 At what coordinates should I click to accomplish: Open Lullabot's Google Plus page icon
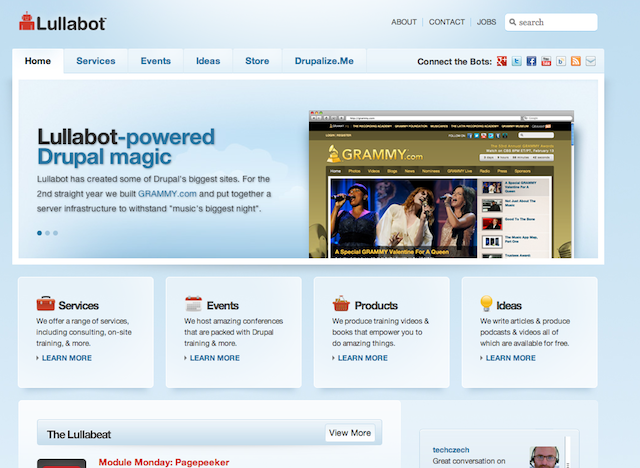(502, 61)
